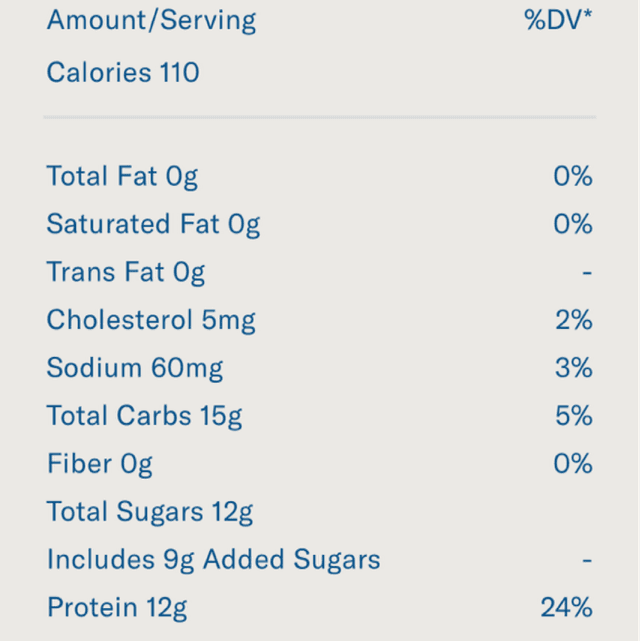
Task: Click the Protein 12g label
Action: [117, 607]
